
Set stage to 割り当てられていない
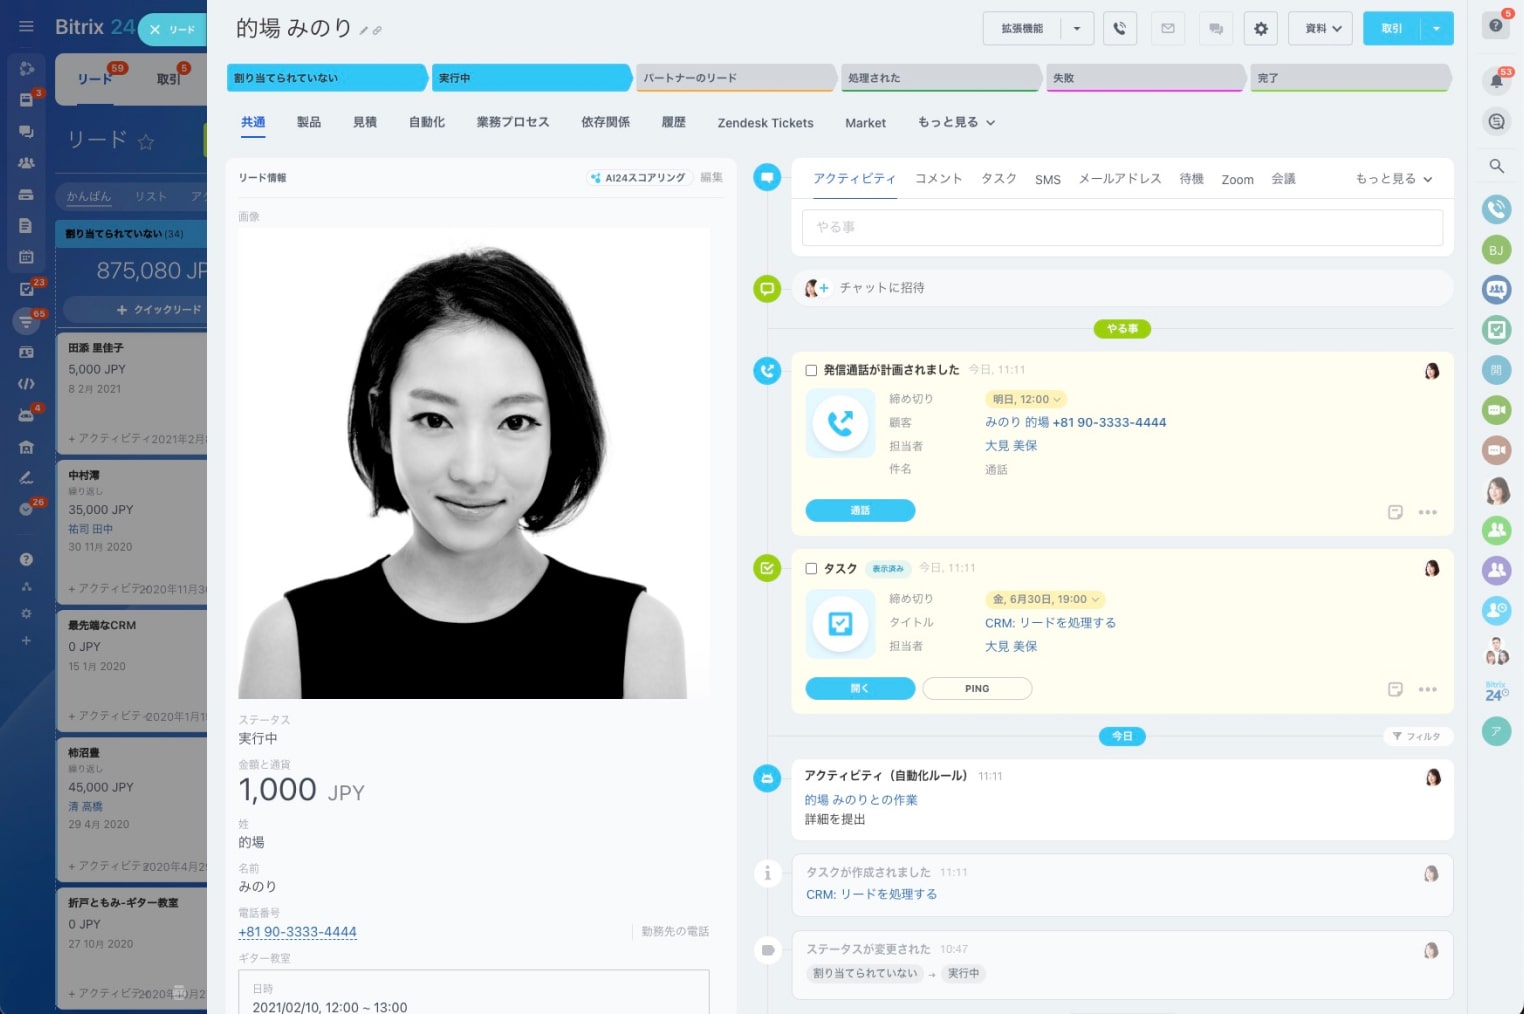[327, 78]
